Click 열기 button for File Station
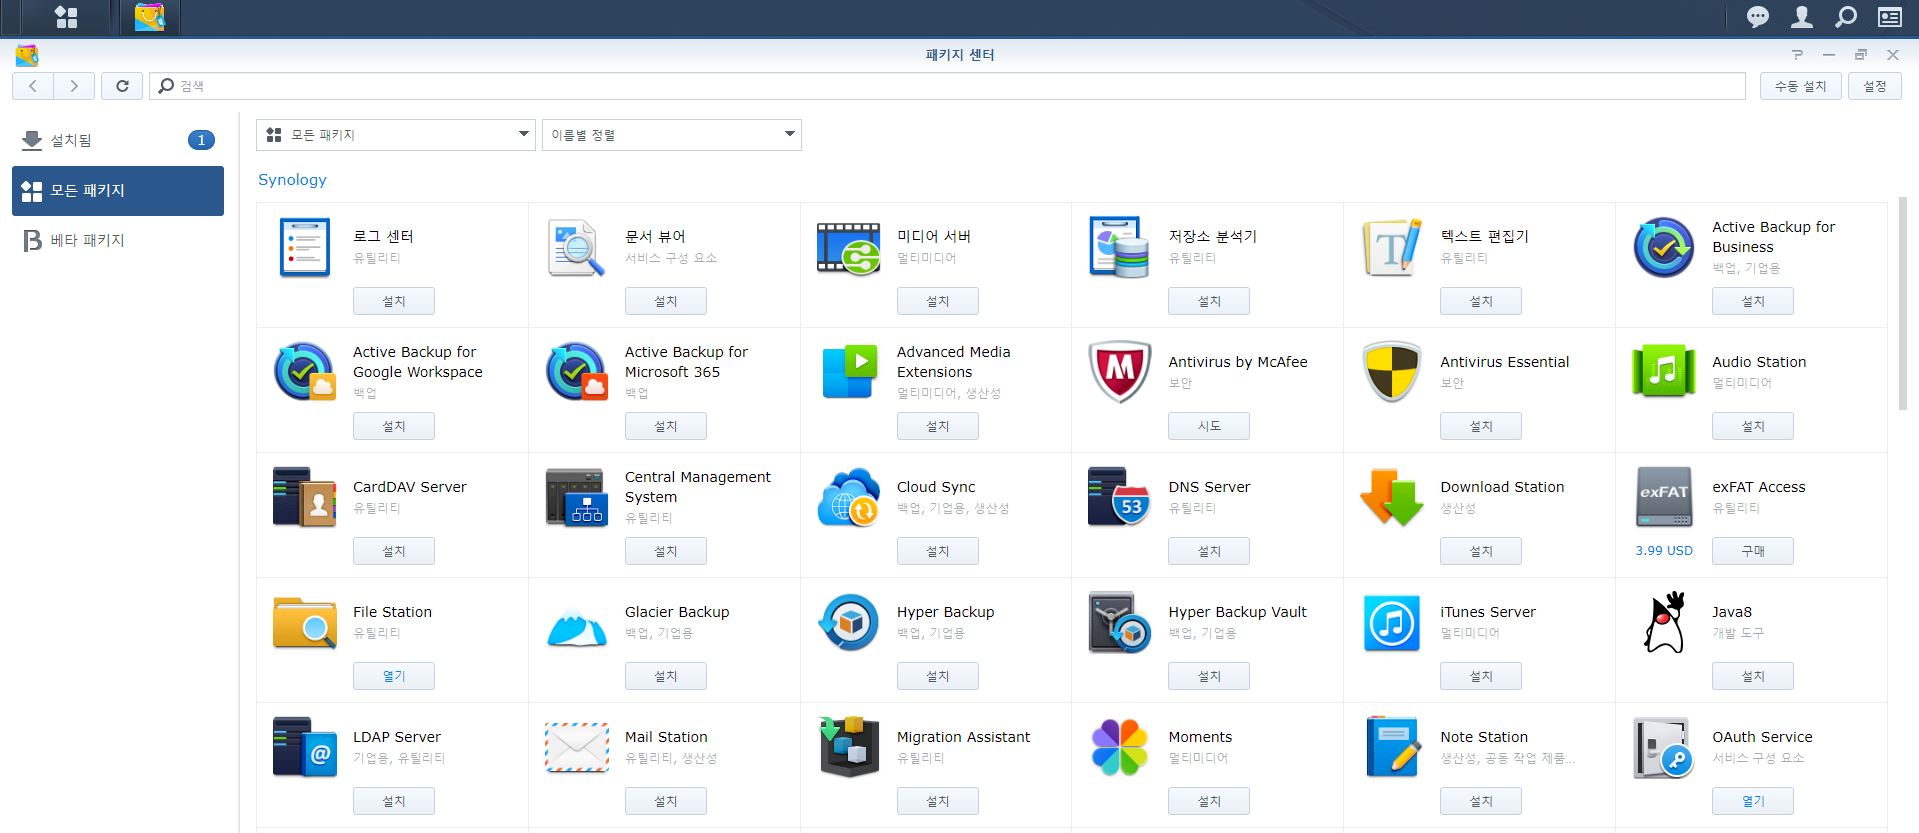Screen dimensions: 1919x833 click(x=394, y=676)
